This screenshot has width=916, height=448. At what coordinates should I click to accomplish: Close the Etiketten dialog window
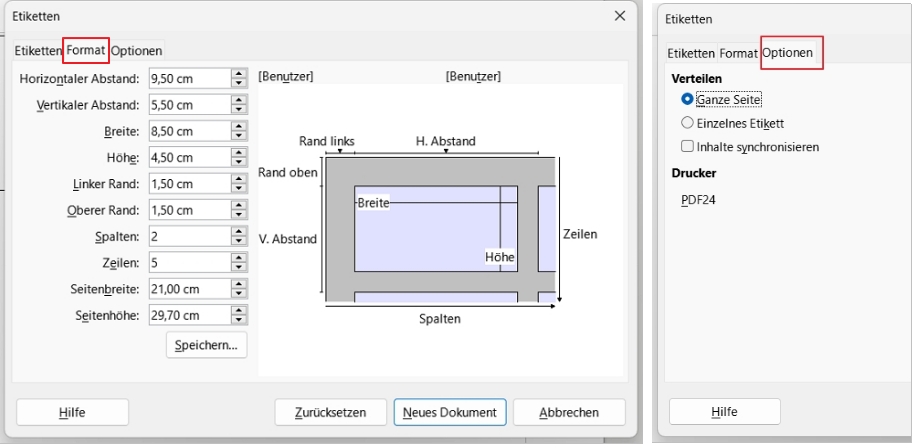(x=620, y=16)
